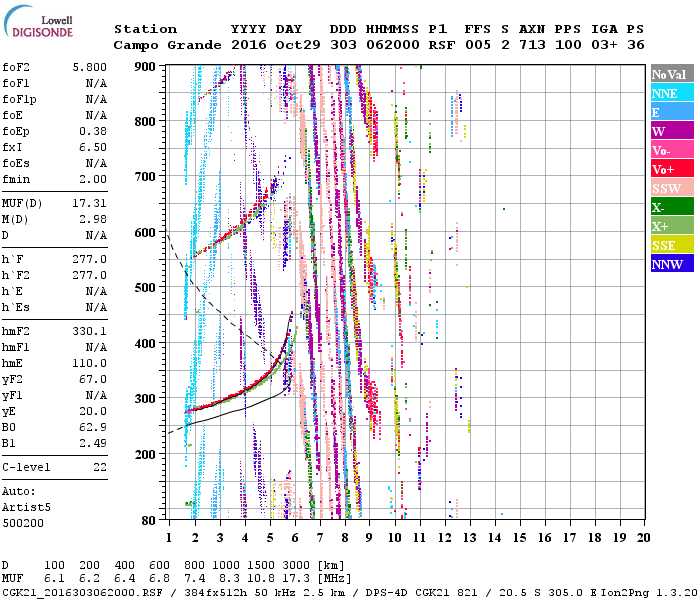Click the day number 303
This screenshot has height=600, width=700.
pyautogui.click(x=343, y=45)
